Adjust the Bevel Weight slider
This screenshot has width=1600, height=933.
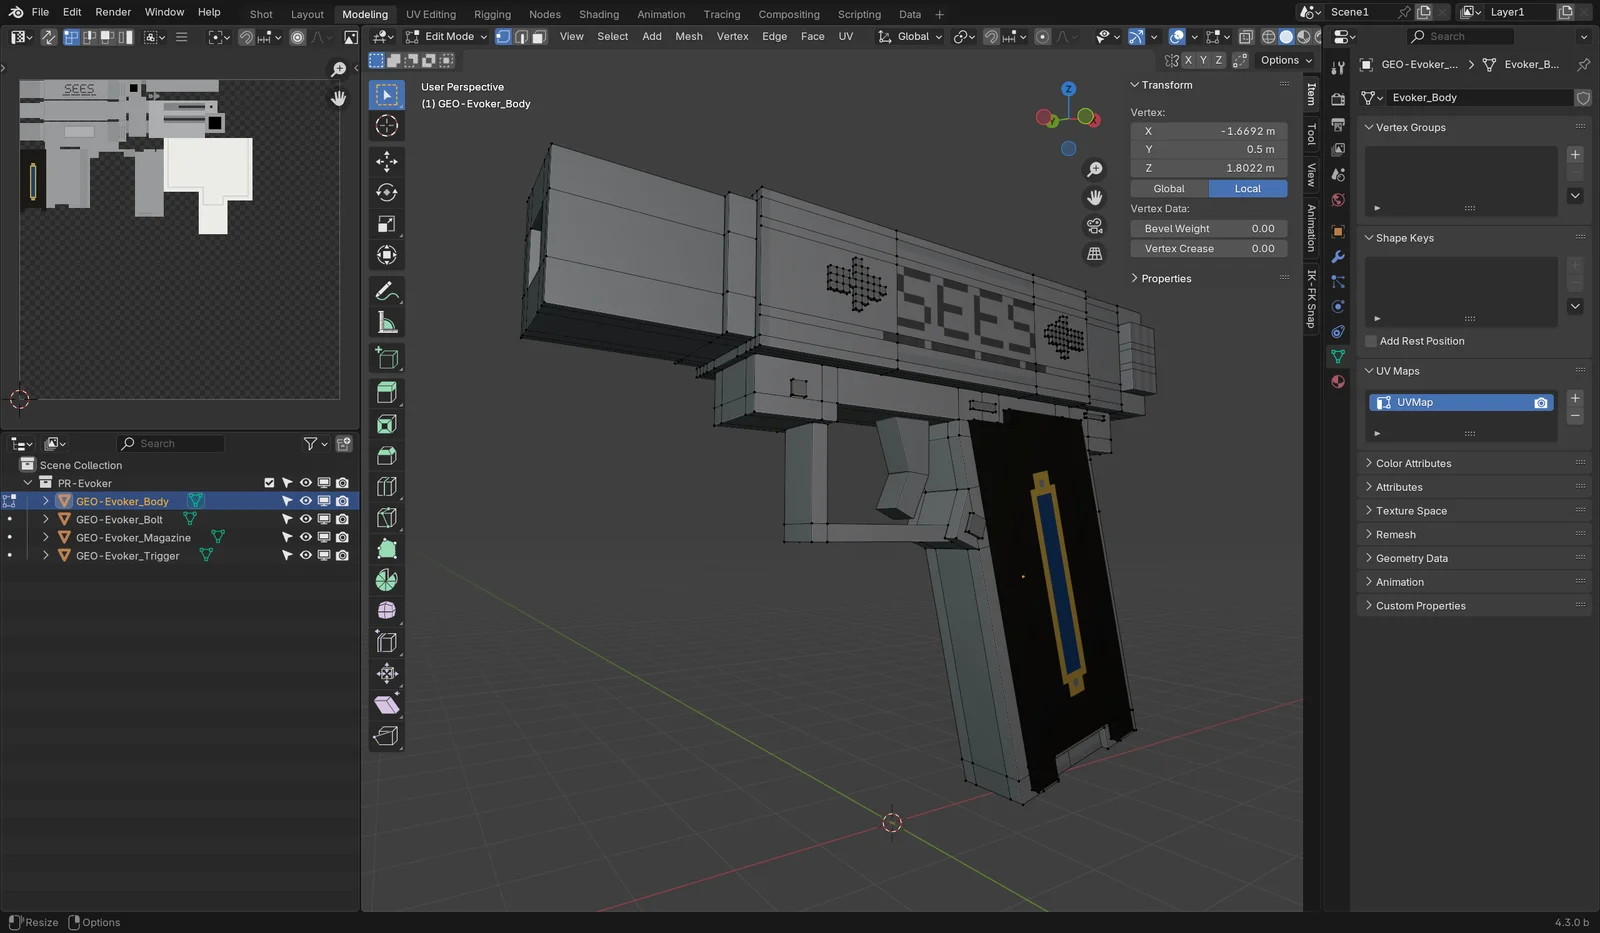1208,229
